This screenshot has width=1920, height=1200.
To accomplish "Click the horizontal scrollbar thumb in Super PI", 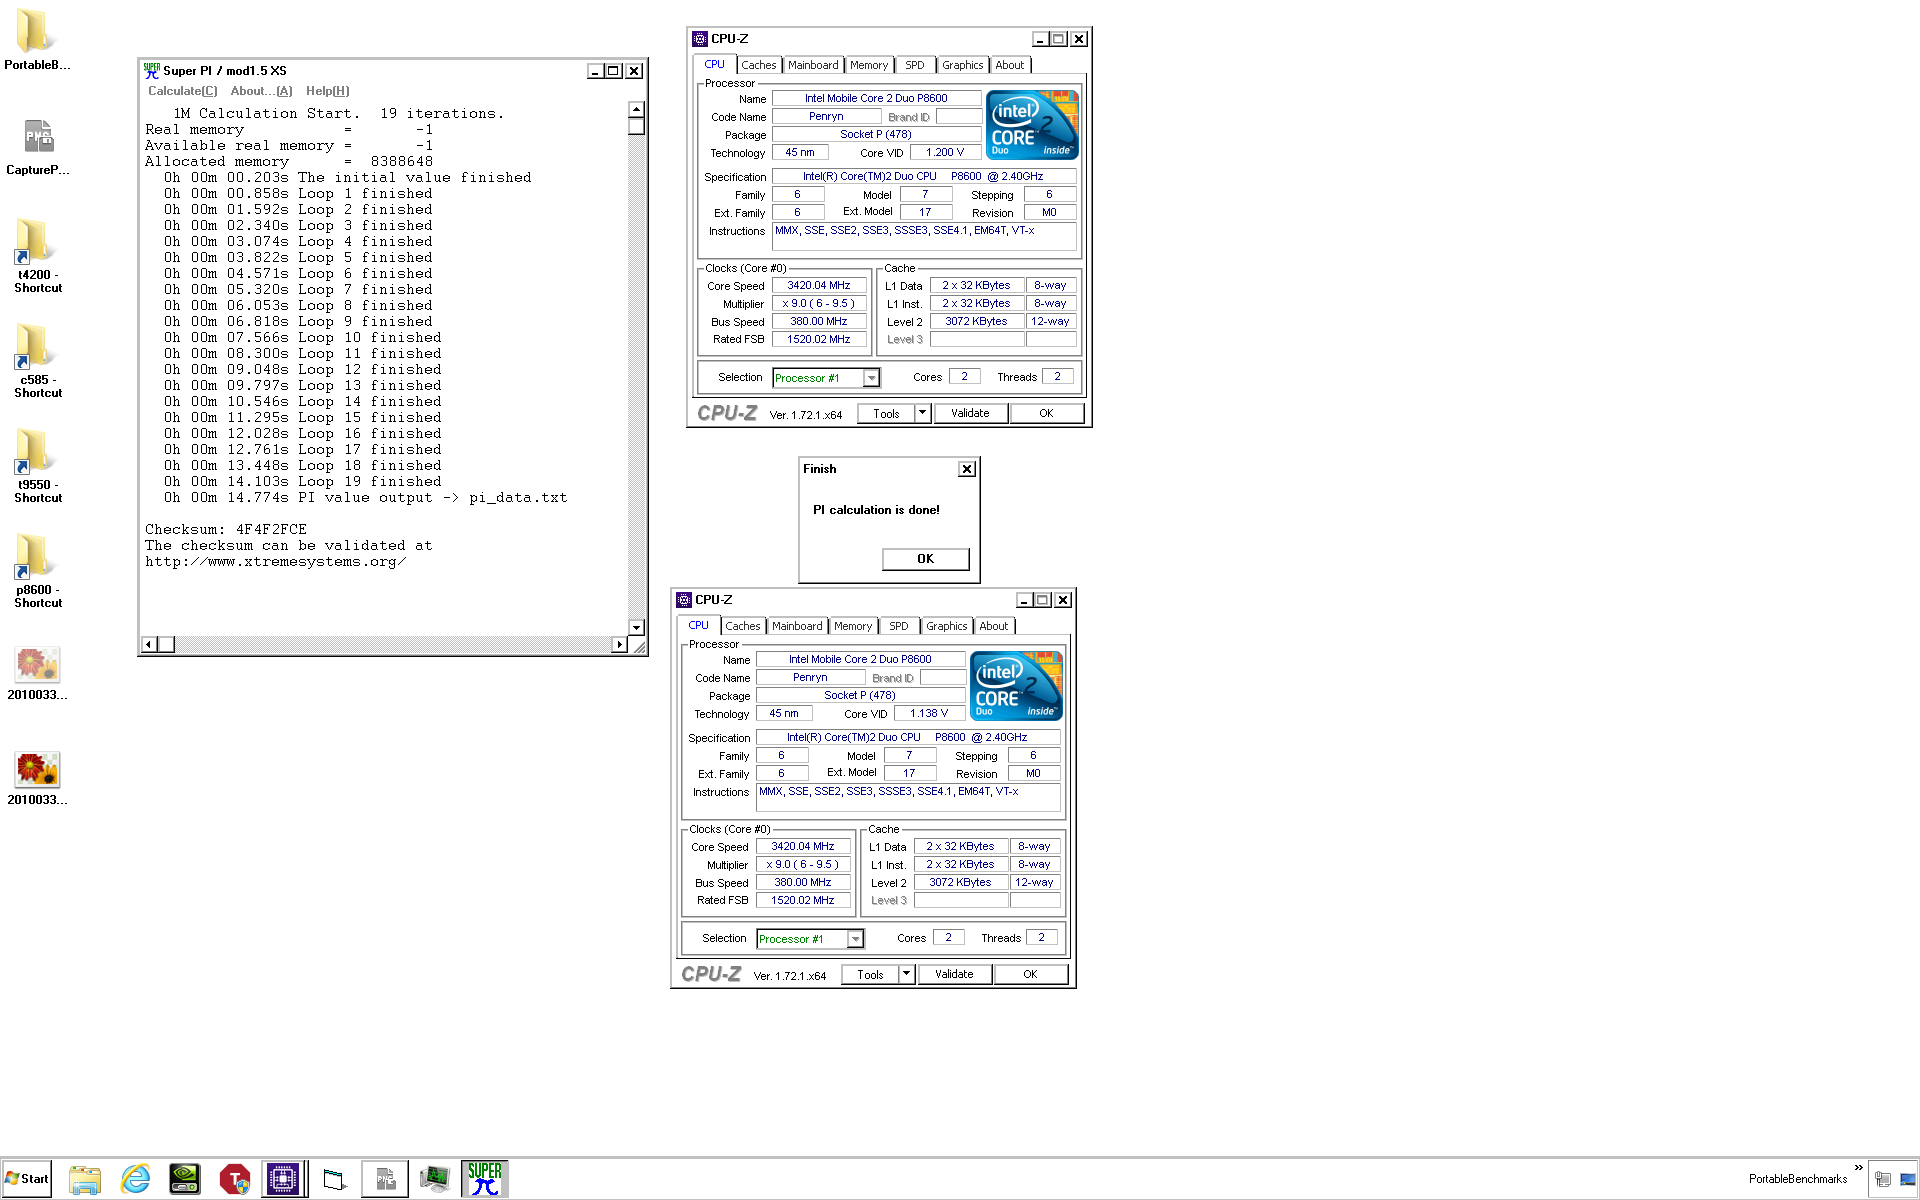I will click(x=166, y=644).
